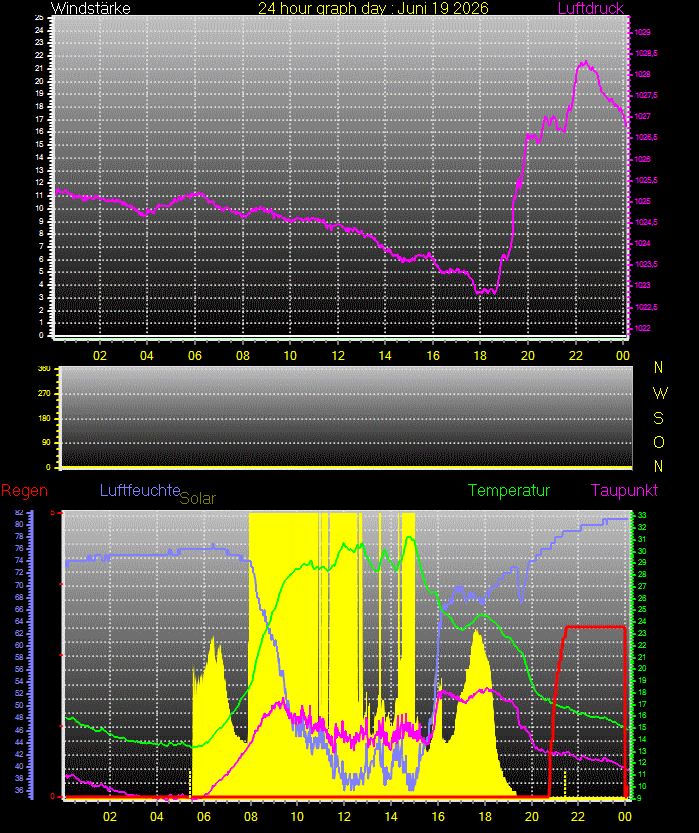Click the Temperatur legend label
The width and height of the screenshot is (699, 833).
pos(508,490)
